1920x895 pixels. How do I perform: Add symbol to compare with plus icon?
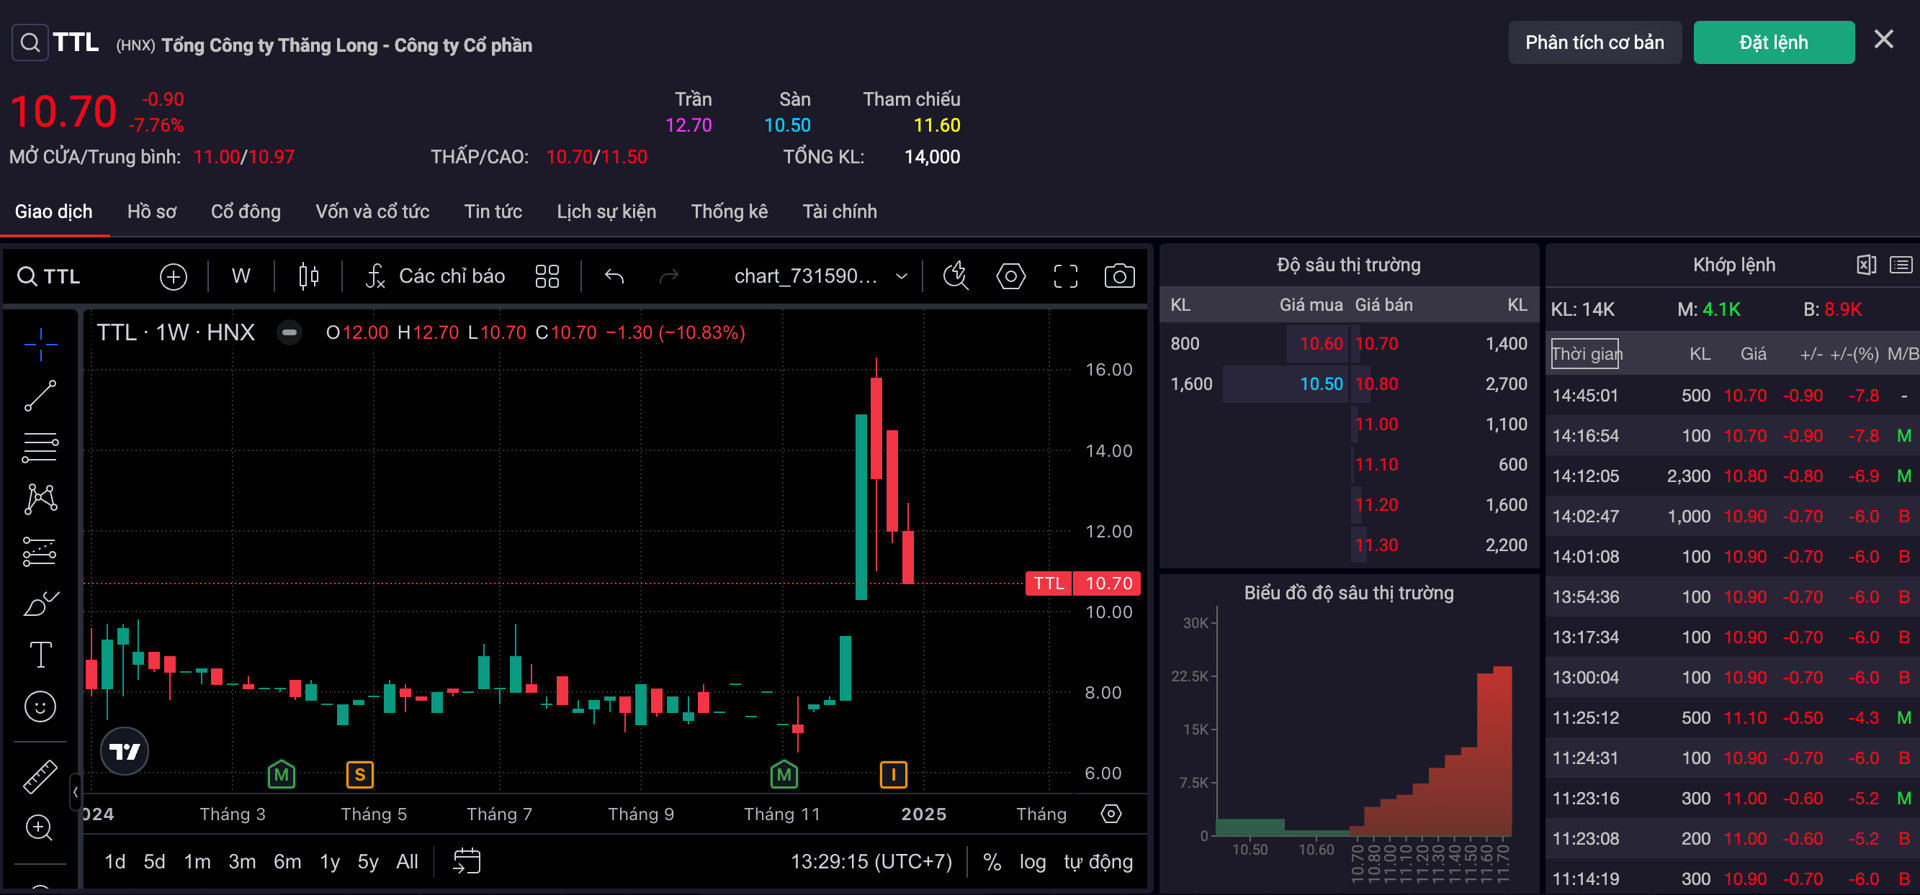coord(173,276)
